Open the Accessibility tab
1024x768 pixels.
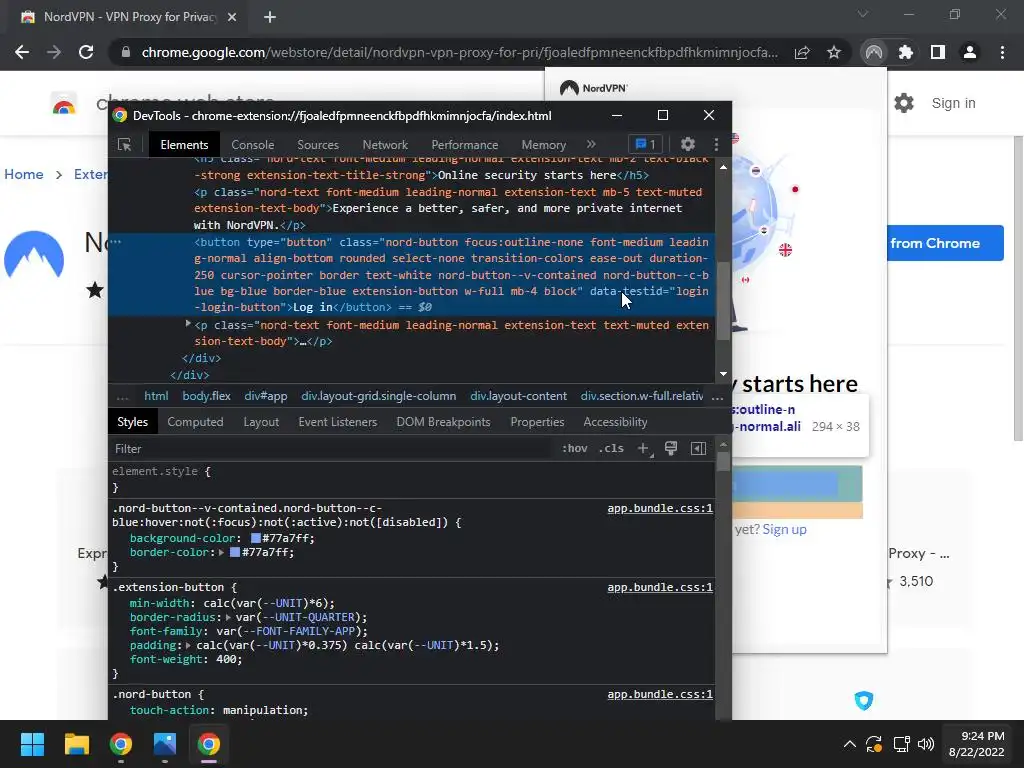click(615, 422)
